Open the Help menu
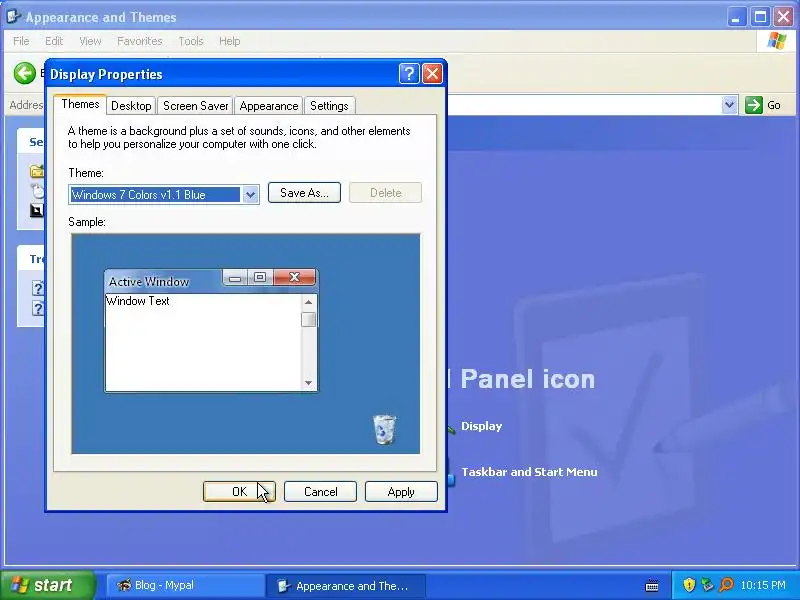800x600 pixels. pos(229,41)
